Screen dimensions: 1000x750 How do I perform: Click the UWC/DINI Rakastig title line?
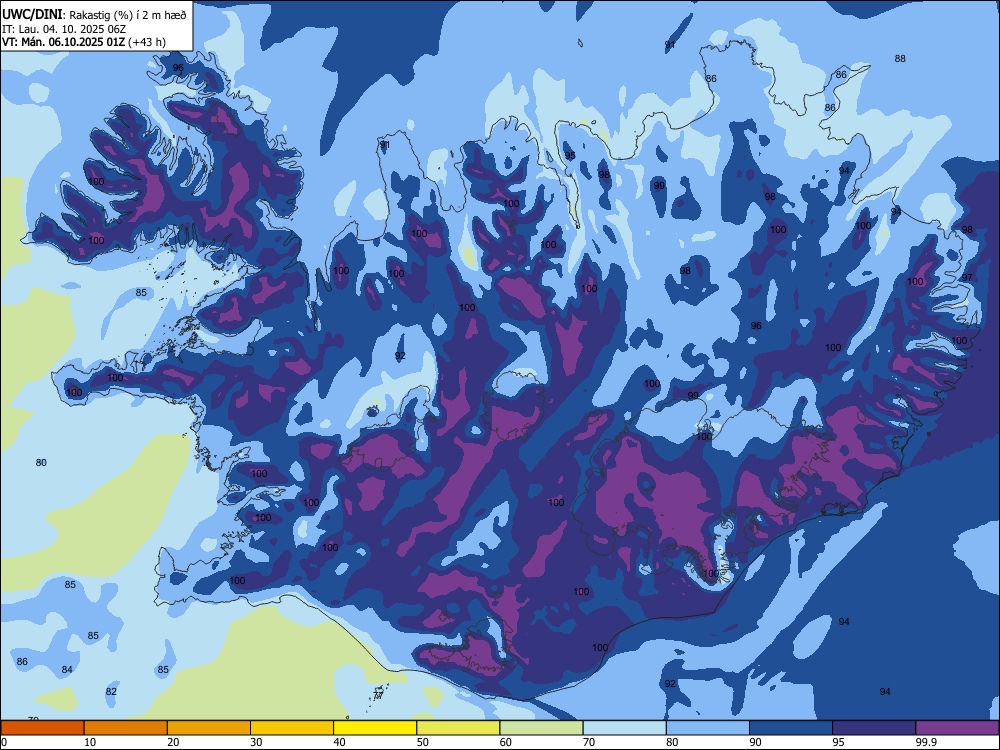(x=94, y=14)
